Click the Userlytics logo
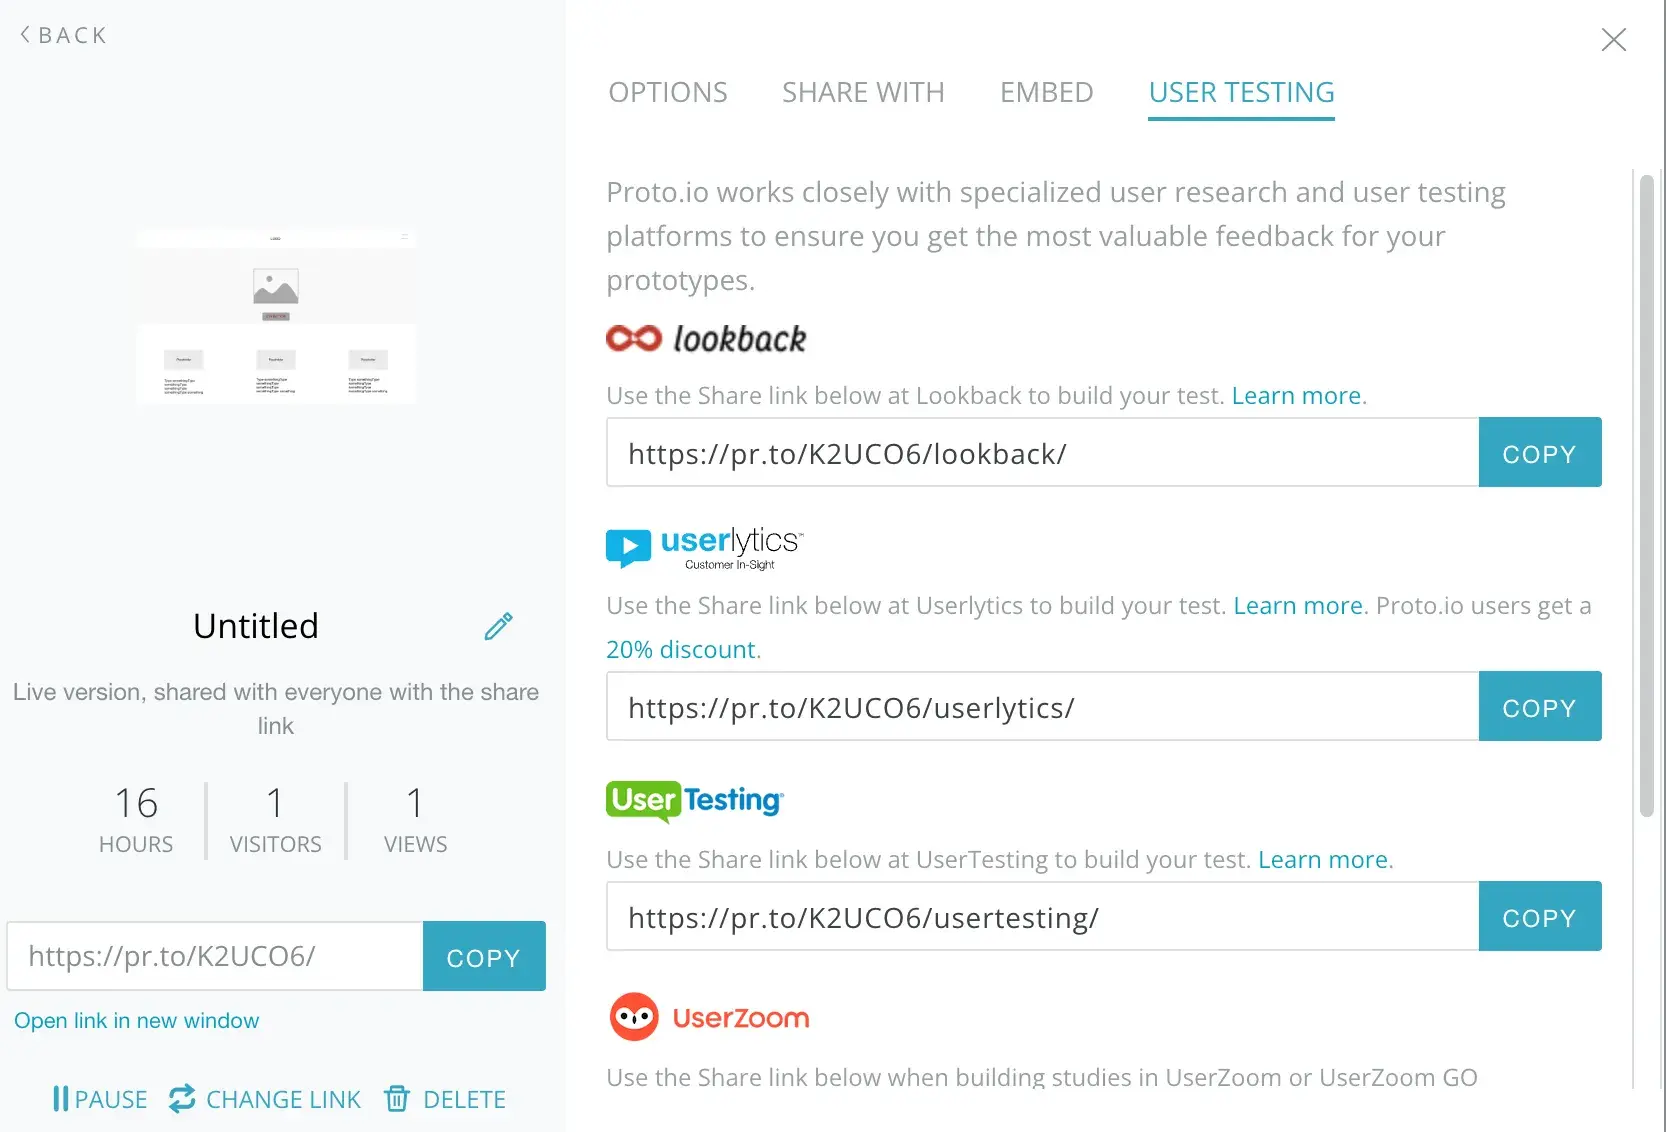 704,547
